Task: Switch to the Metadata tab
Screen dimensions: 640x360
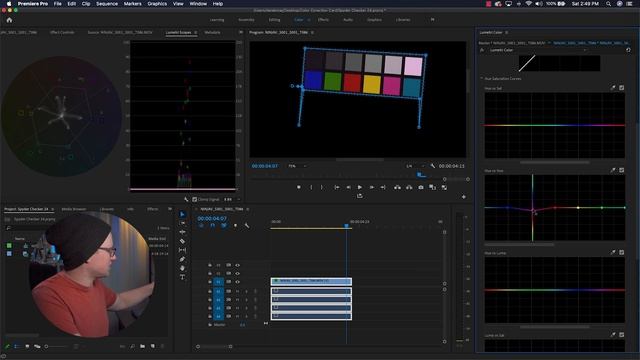Action: pyautogui.click(x=212, y=32)
